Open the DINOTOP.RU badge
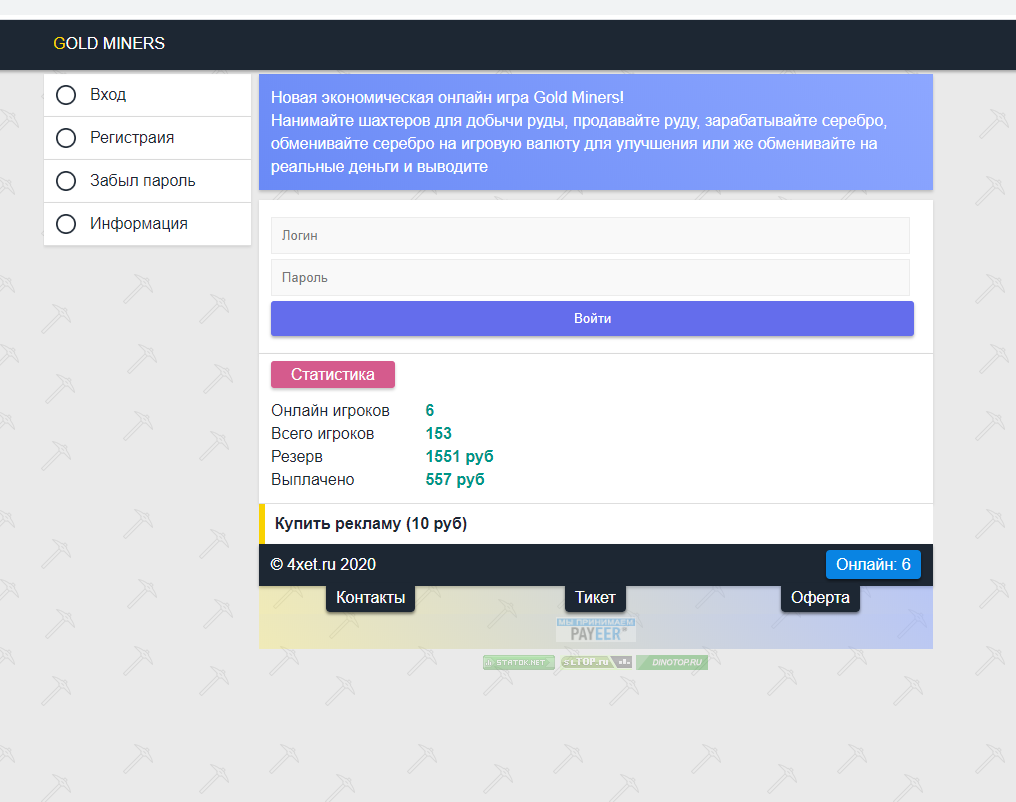This screenshot has height=802, width=1016. click(x=672, y=662)
